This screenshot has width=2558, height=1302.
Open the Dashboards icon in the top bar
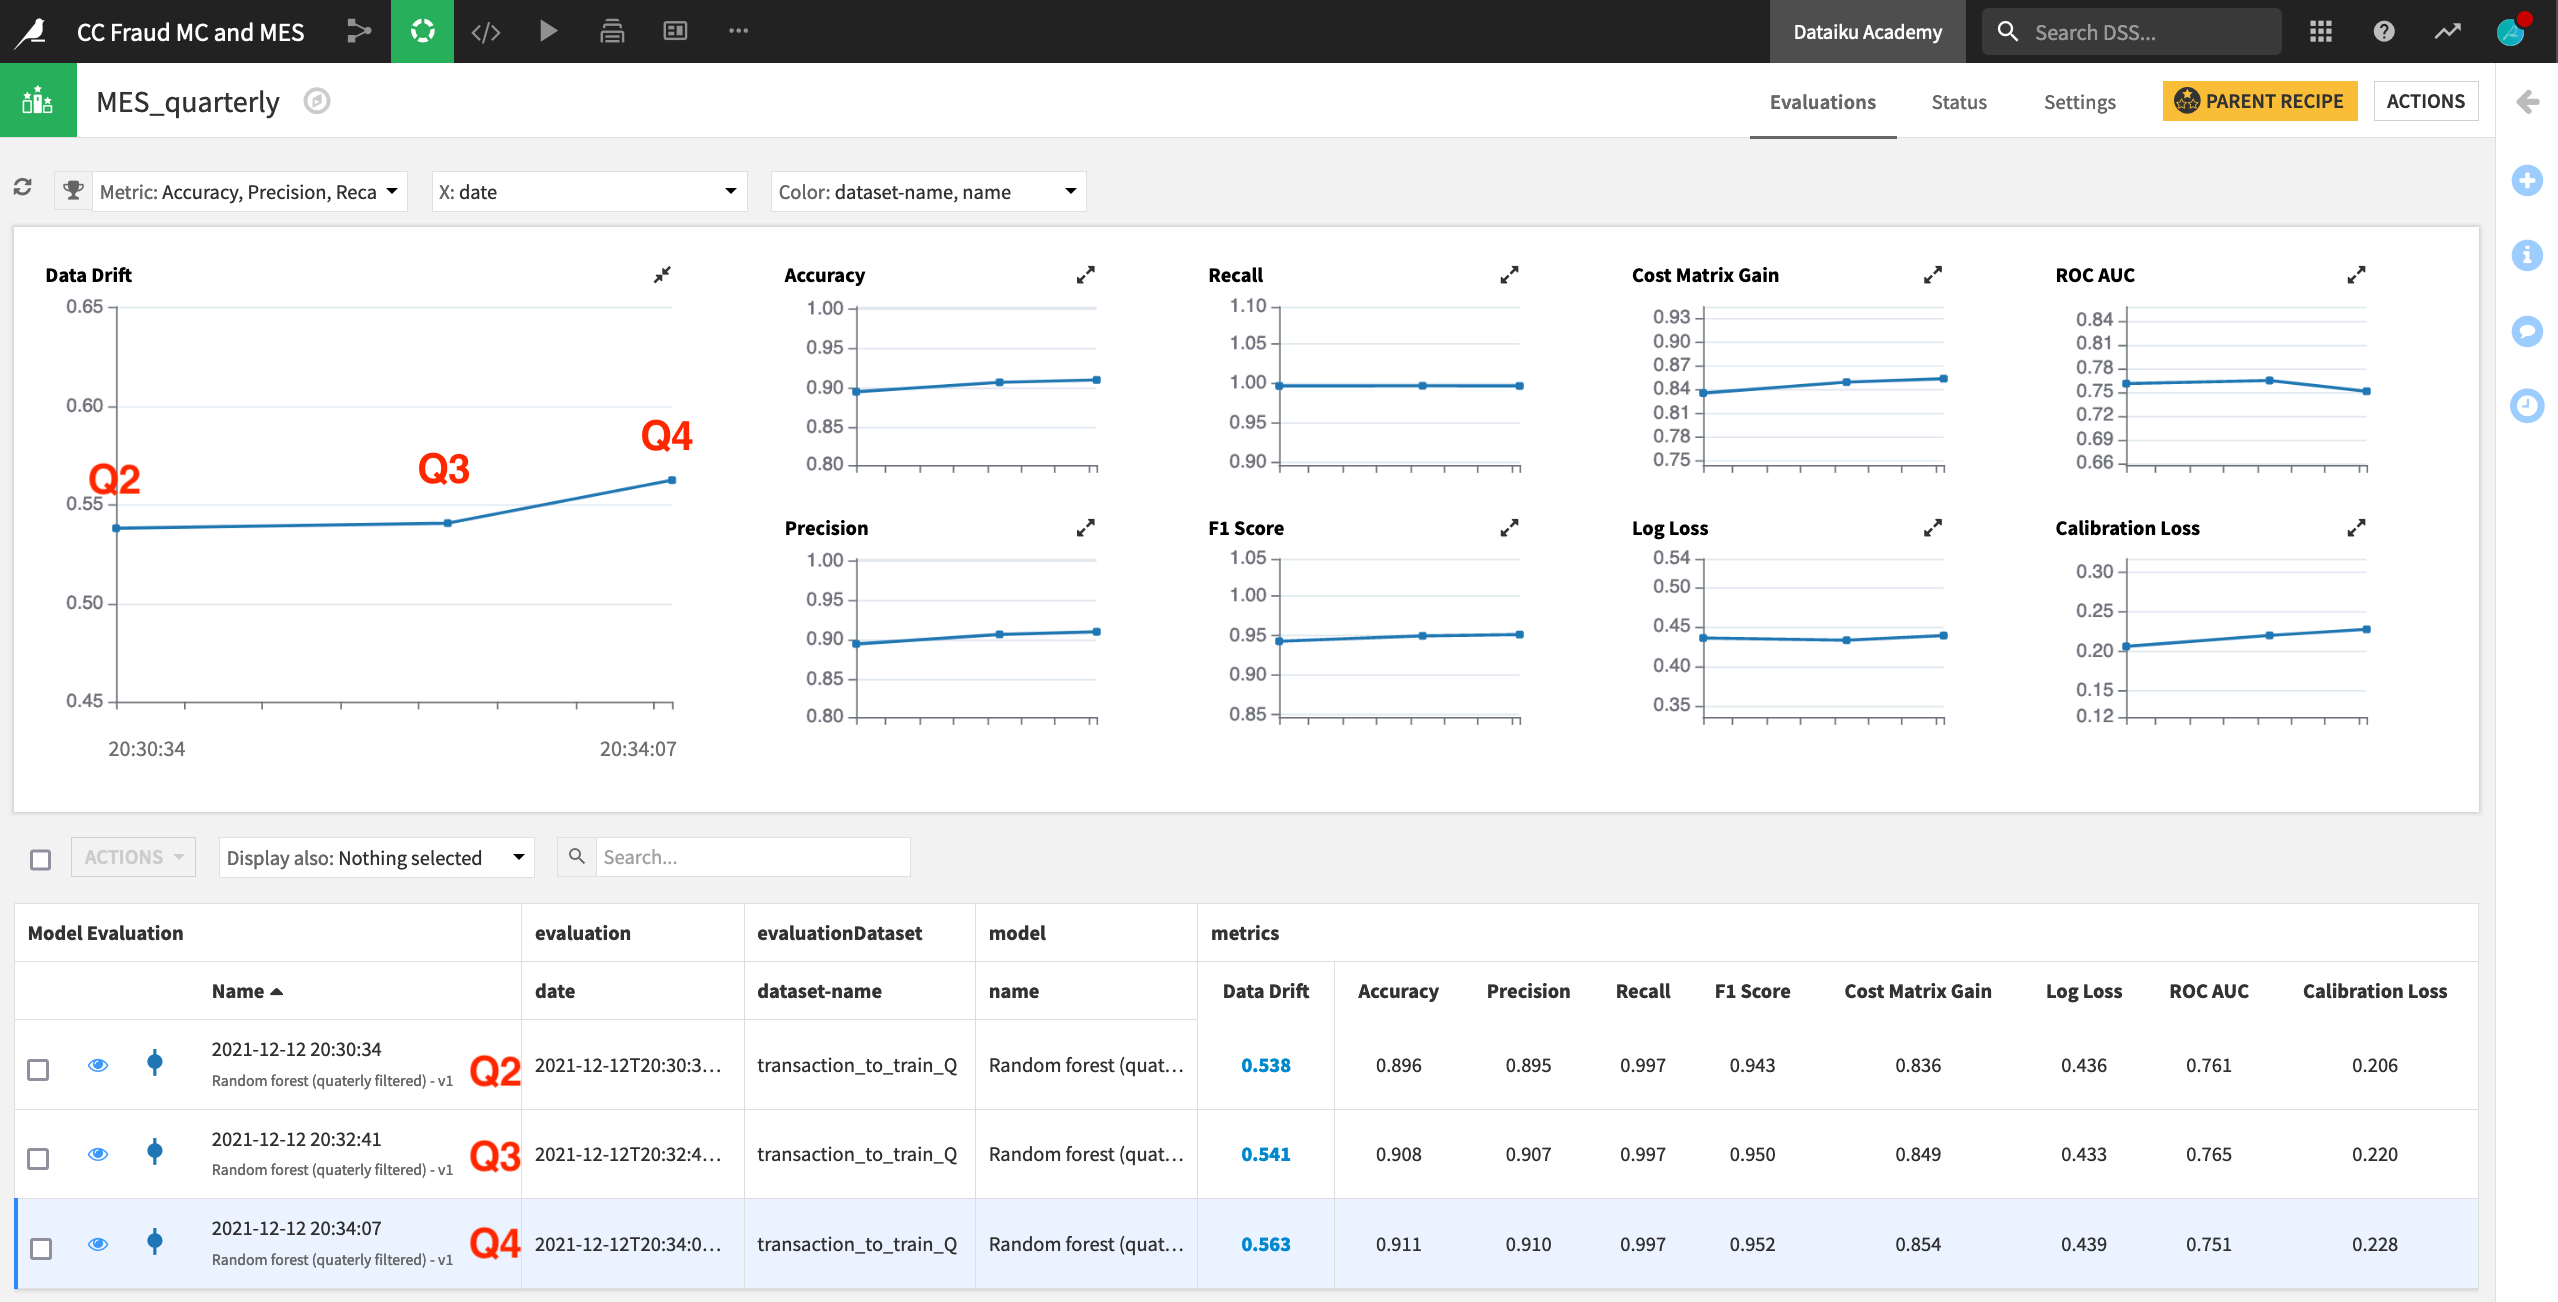(674, 31)
